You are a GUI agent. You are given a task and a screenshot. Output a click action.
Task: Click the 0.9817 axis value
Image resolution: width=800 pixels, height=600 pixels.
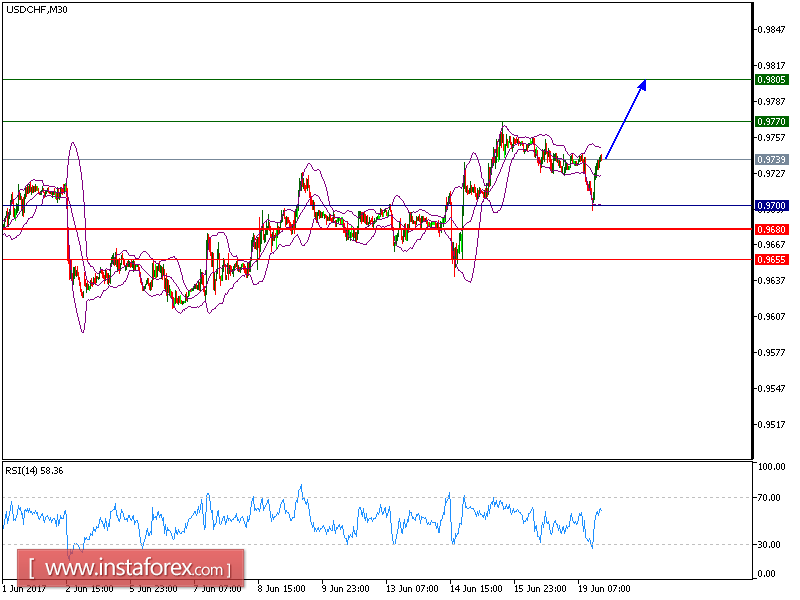(771, 65)
